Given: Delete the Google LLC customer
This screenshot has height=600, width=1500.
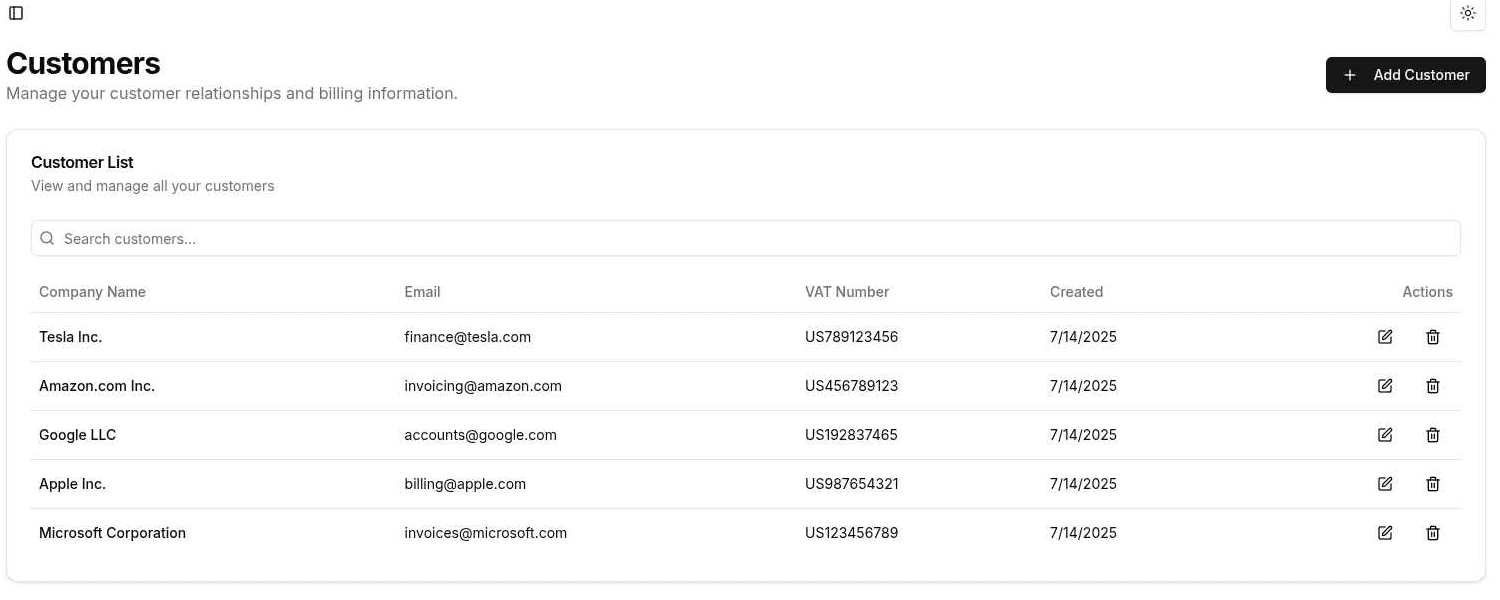Looking at the screenshot, I should [1433, 434].
